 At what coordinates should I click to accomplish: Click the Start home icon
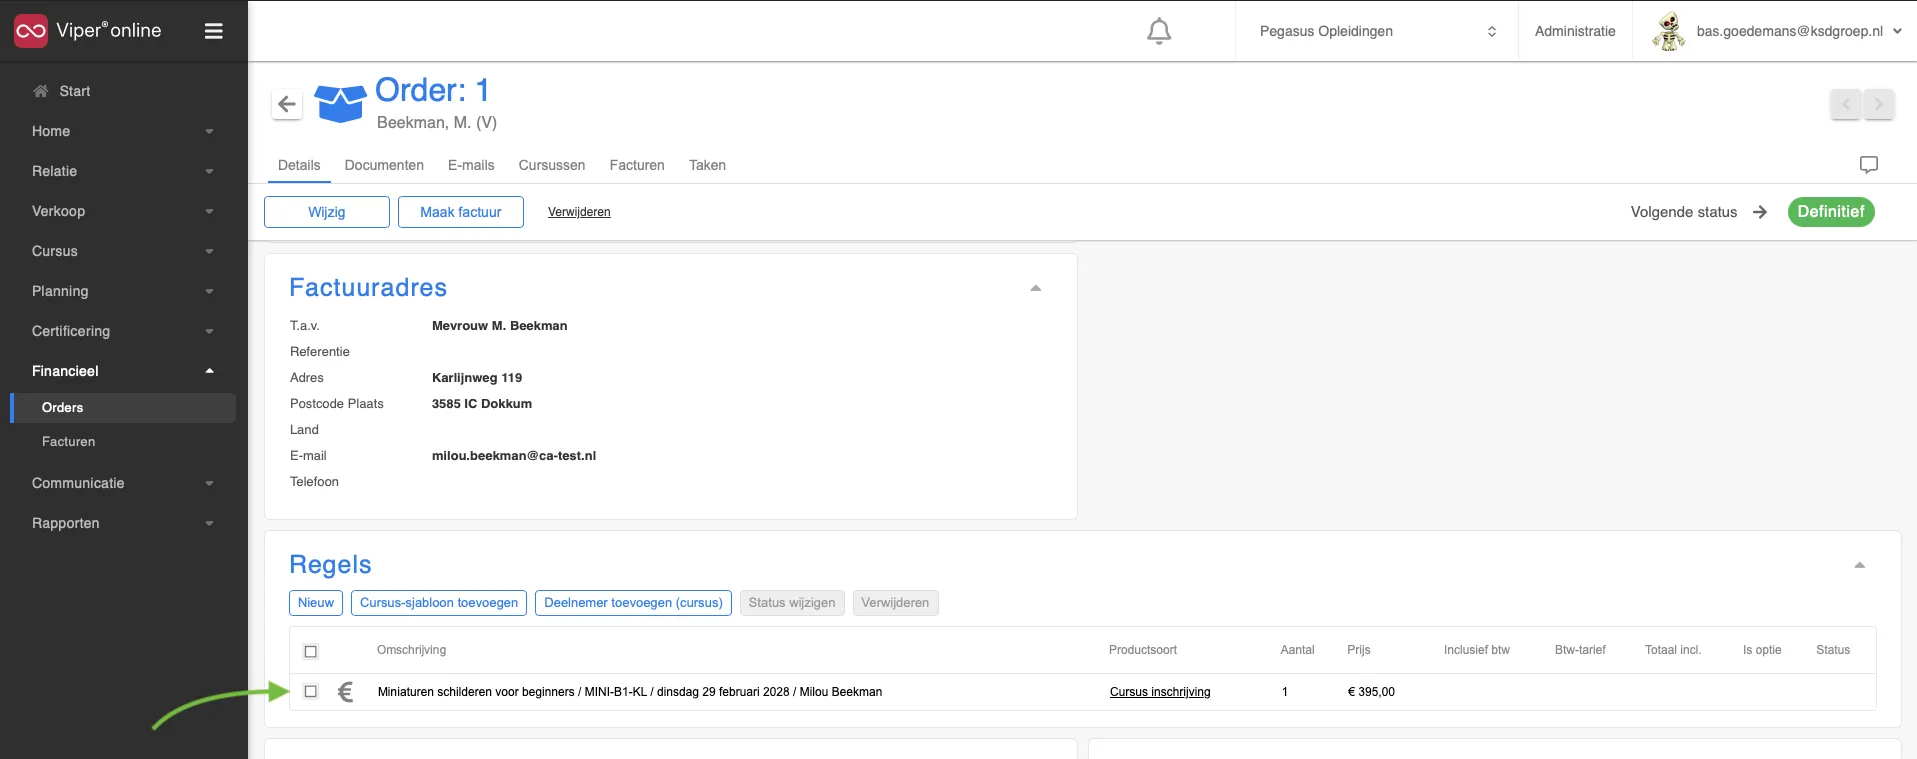click(40, 91)
